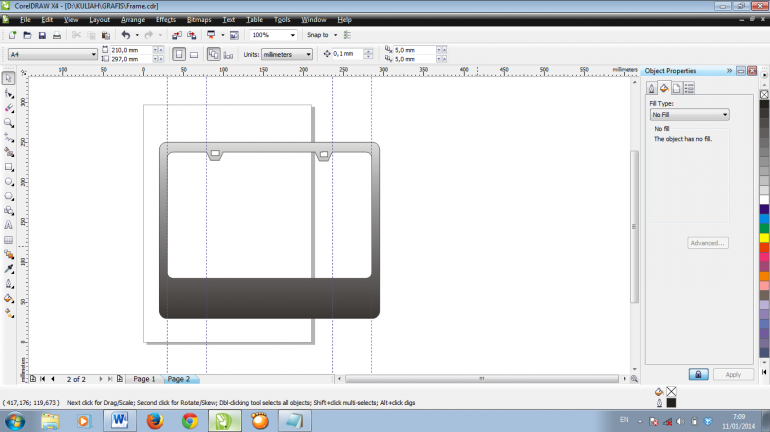
Task: Open the Arrange menu
Action: [133, 20]
